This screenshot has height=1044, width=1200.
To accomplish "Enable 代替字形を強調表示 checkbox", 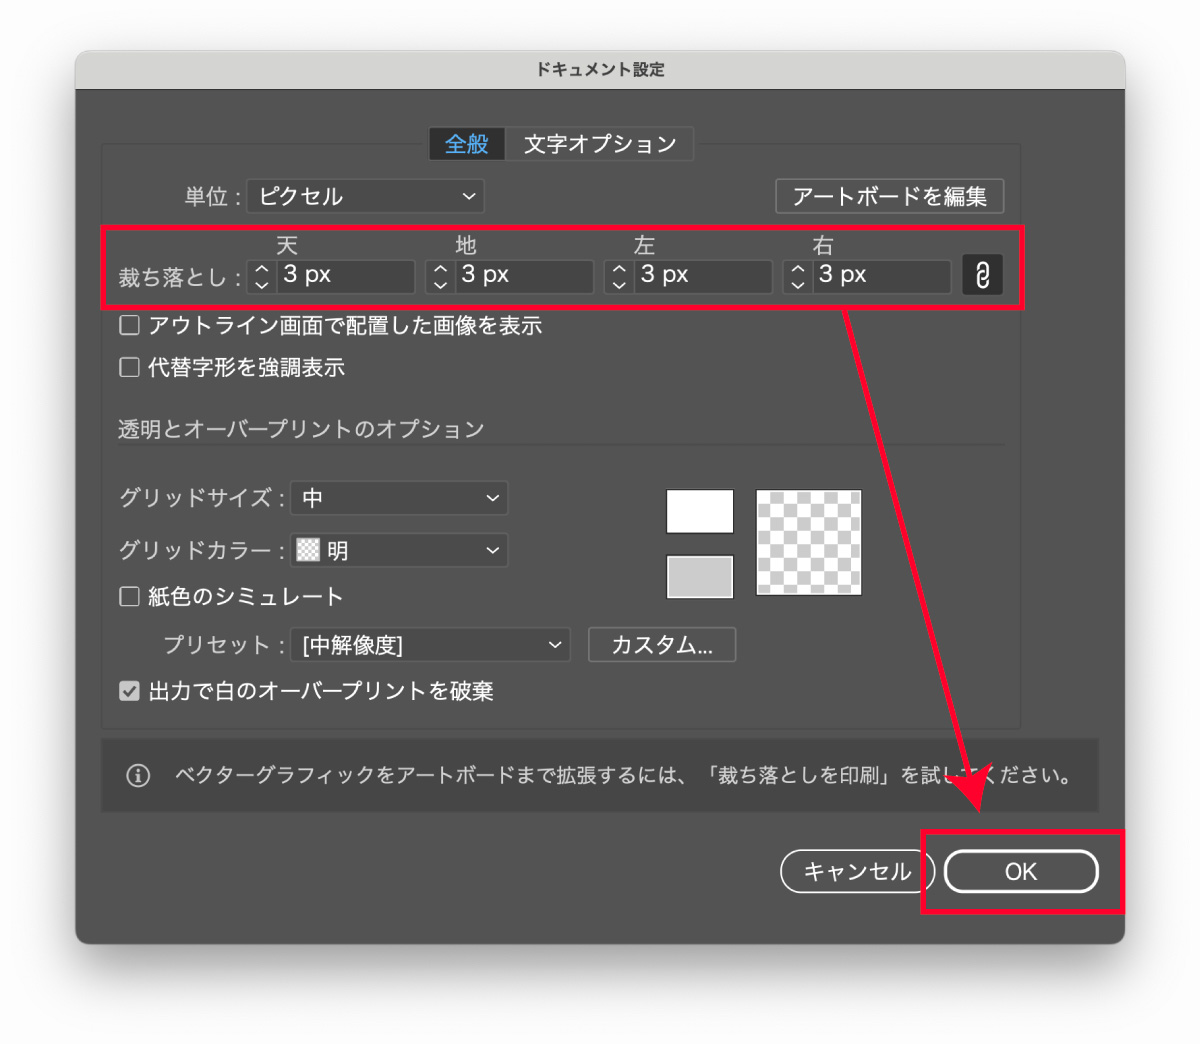I will (x=129, y=367).
